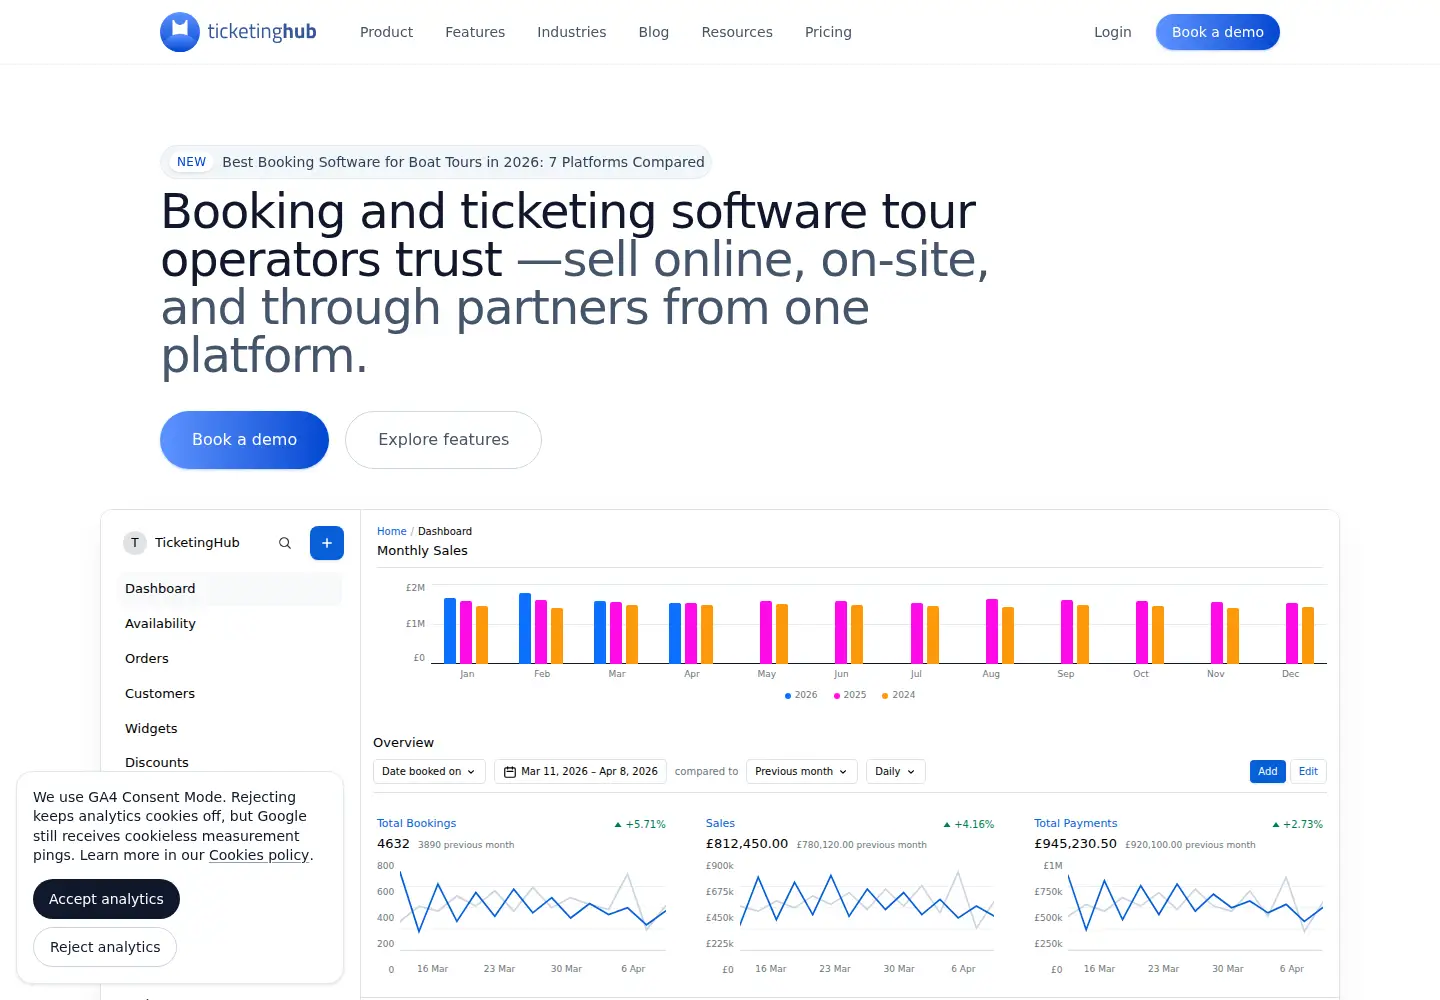
Task: Open the Blog page
Action: point(654,32)
